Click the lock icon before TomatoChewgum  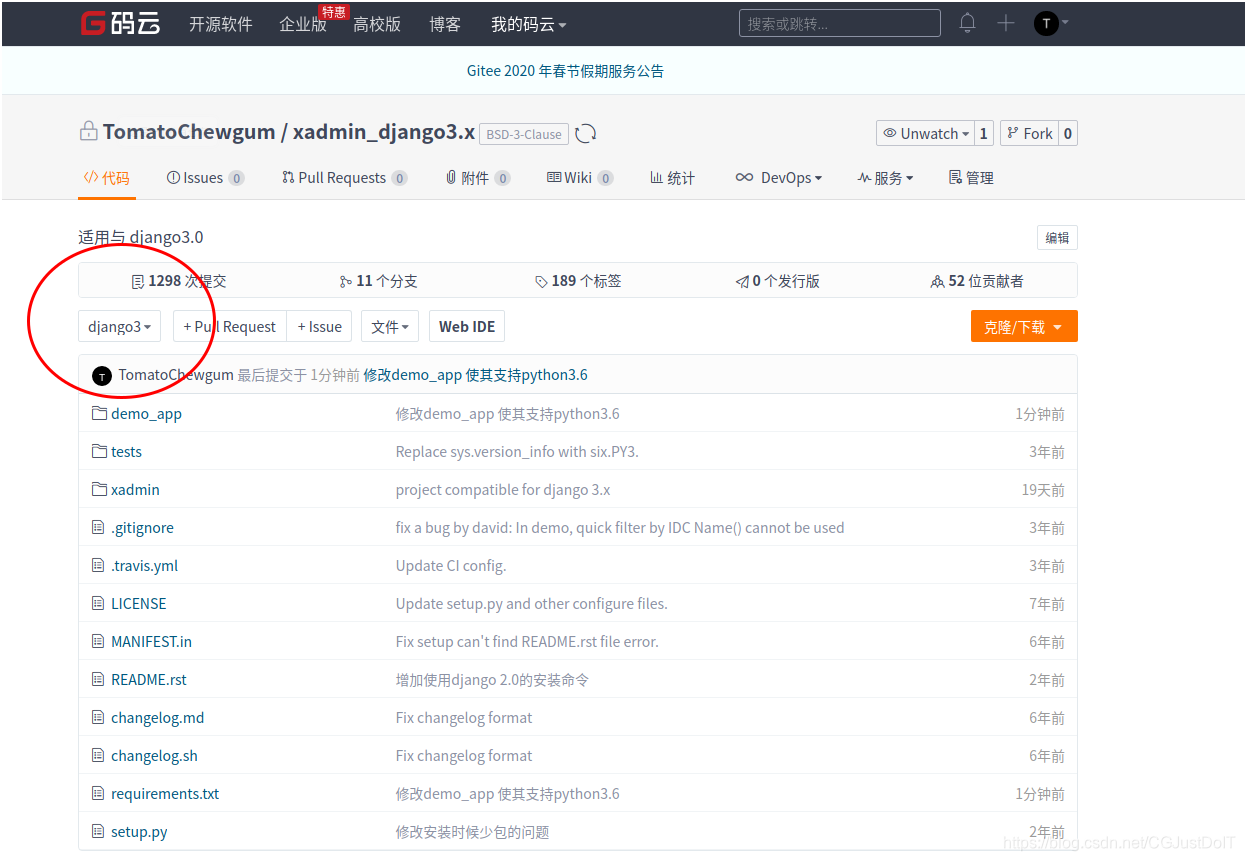89,132
